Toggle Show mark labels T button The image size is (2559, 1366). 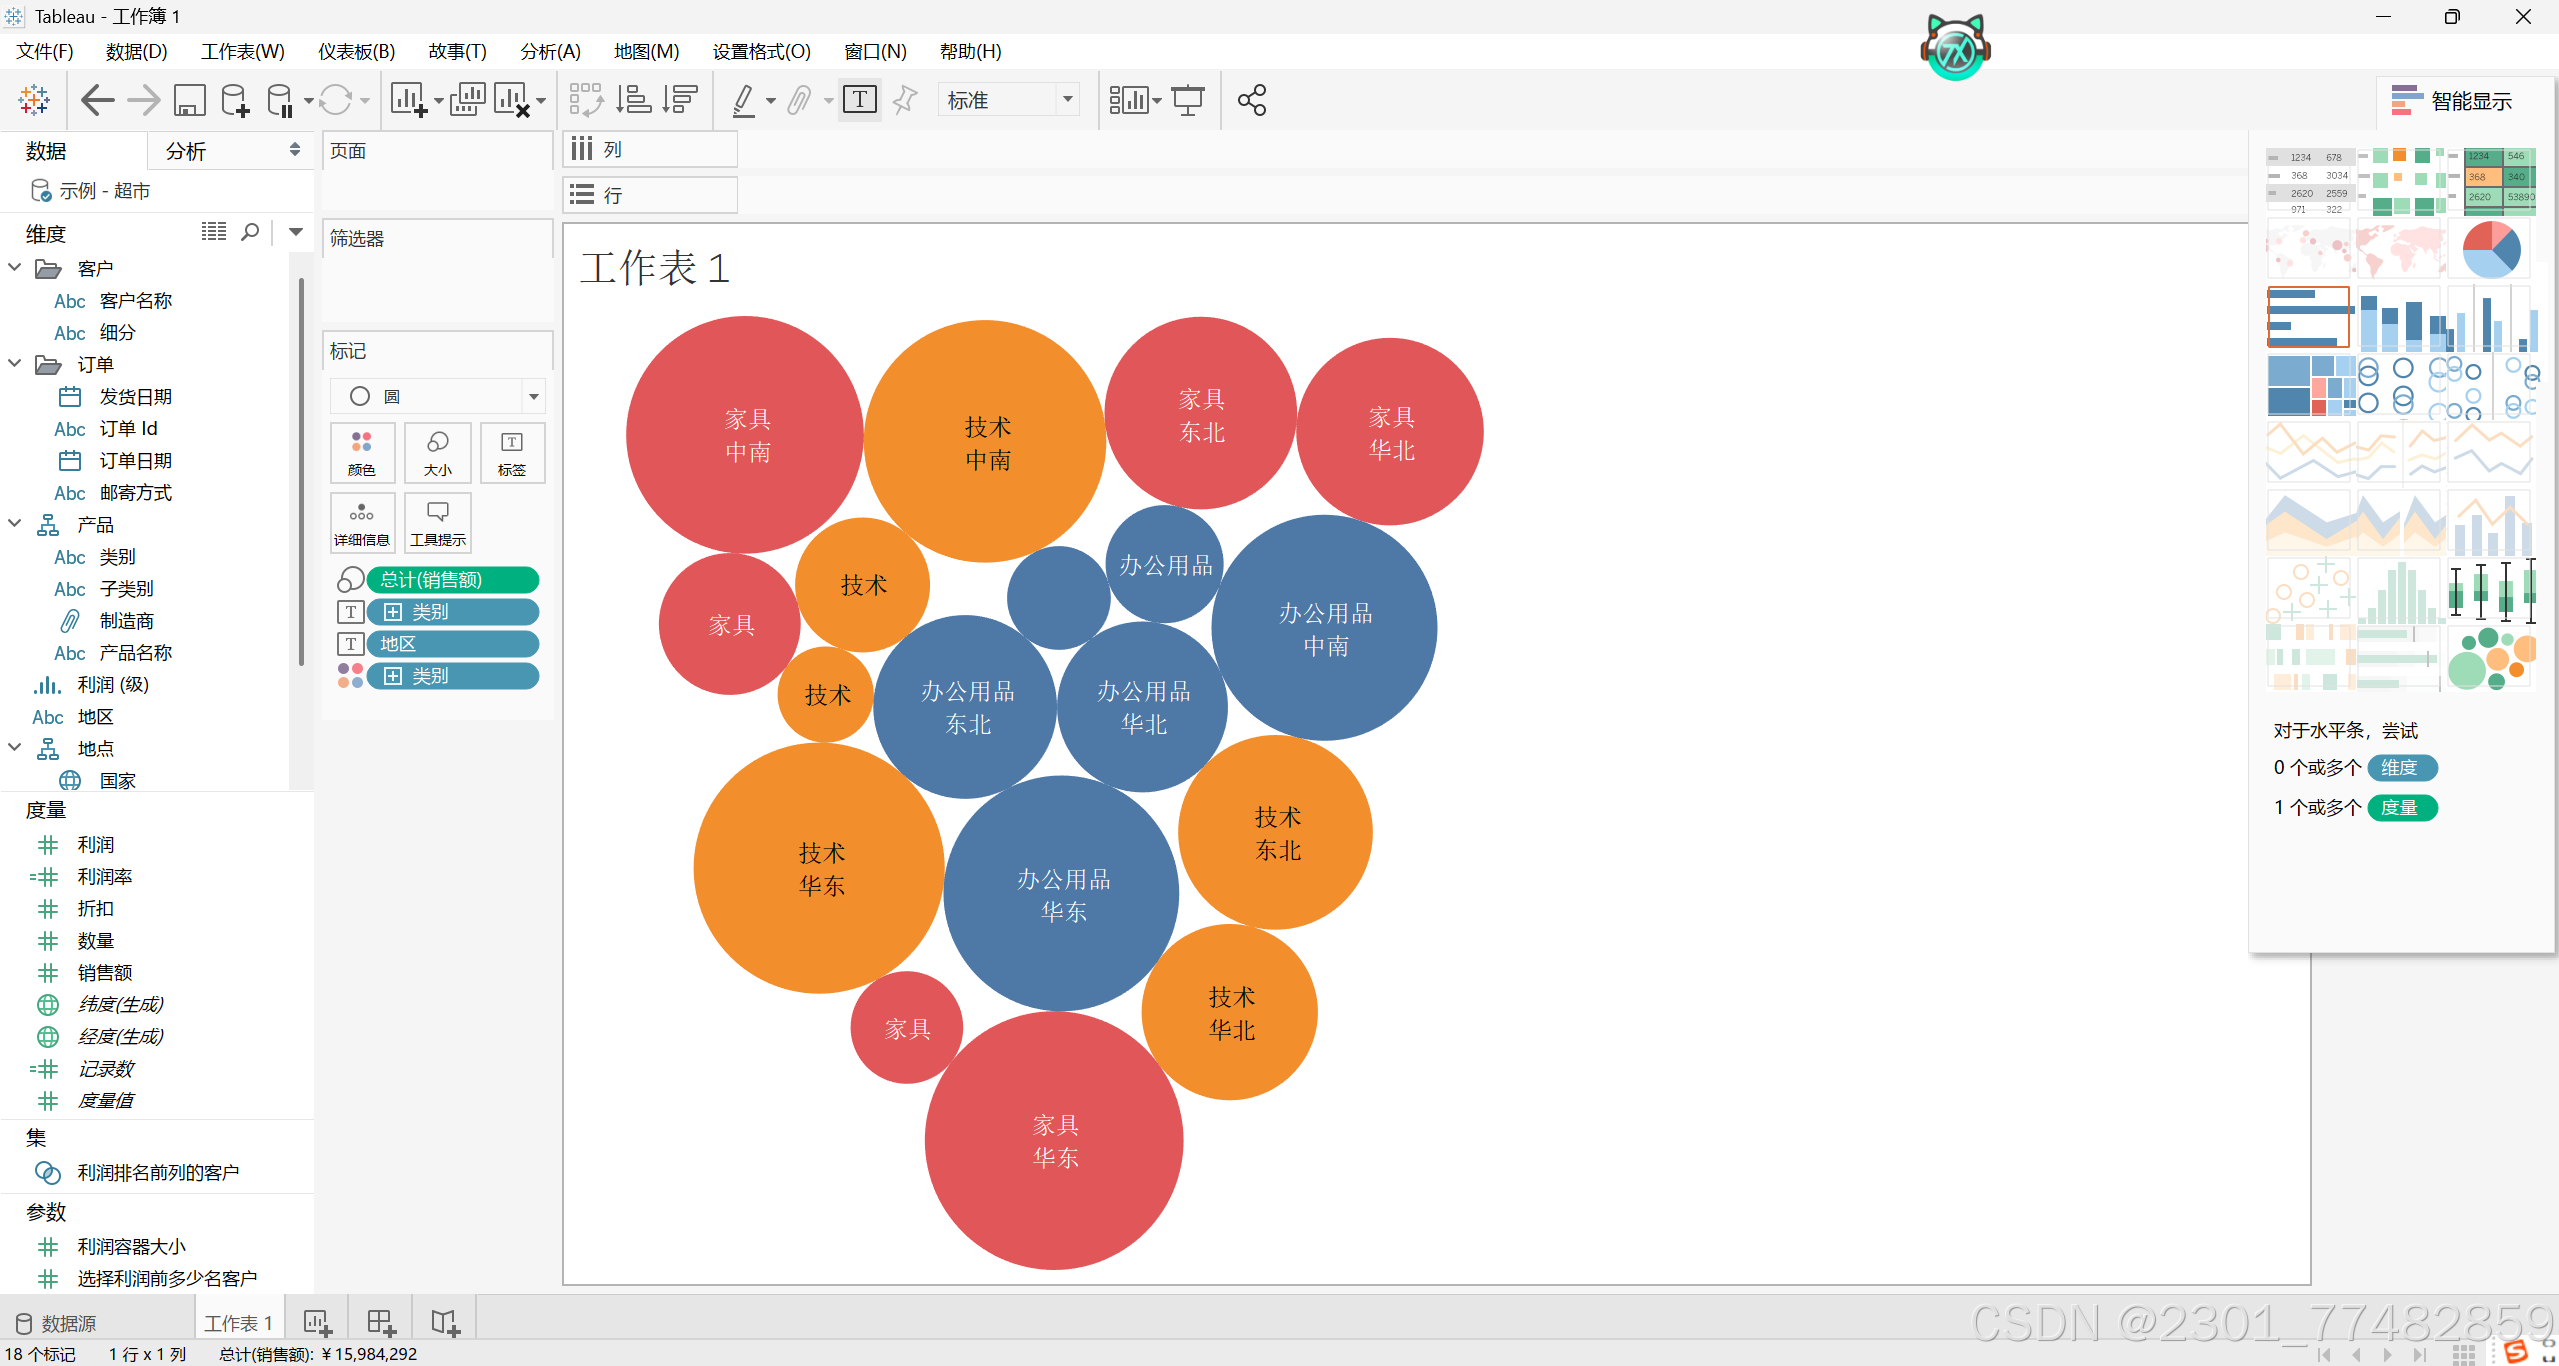click(859, 100)
